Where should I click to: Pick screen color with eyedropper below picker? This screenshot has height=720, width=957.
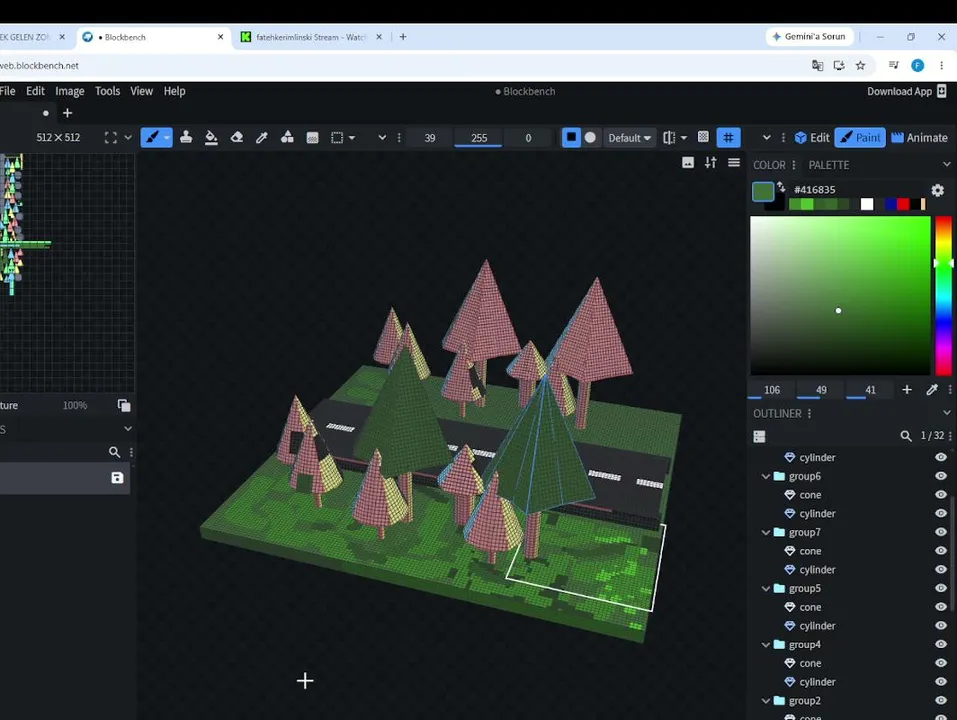(931, 389)
